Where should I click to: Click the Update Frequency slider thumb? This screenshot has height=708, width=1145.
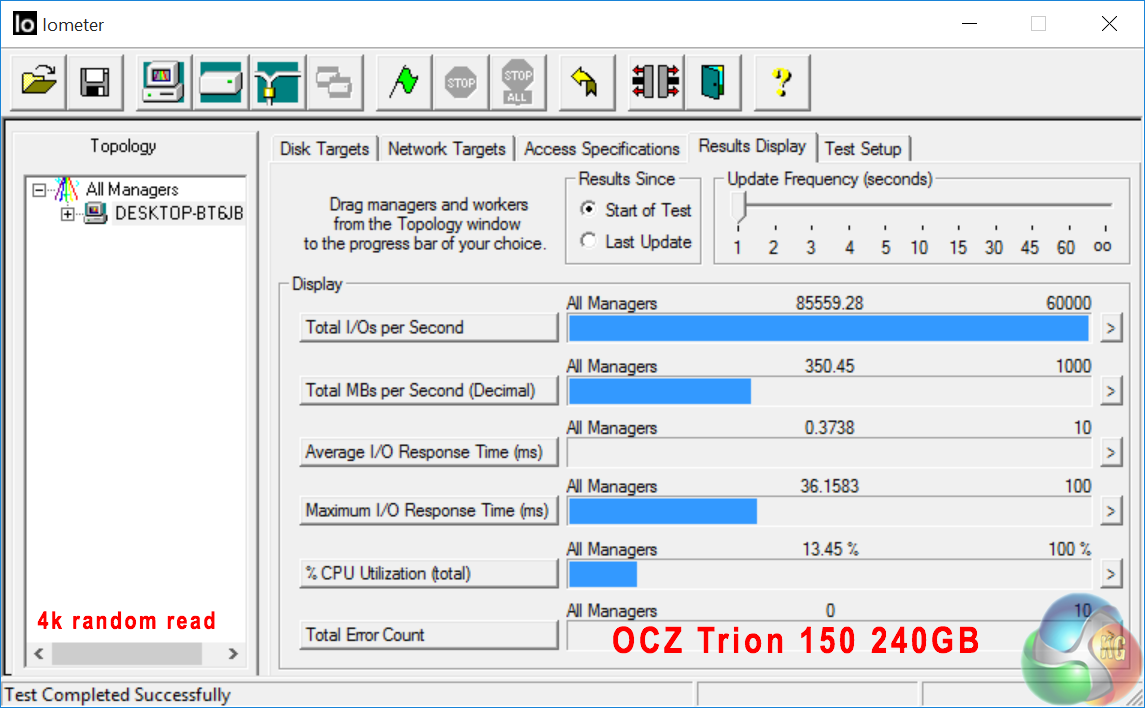coord(738,207)
